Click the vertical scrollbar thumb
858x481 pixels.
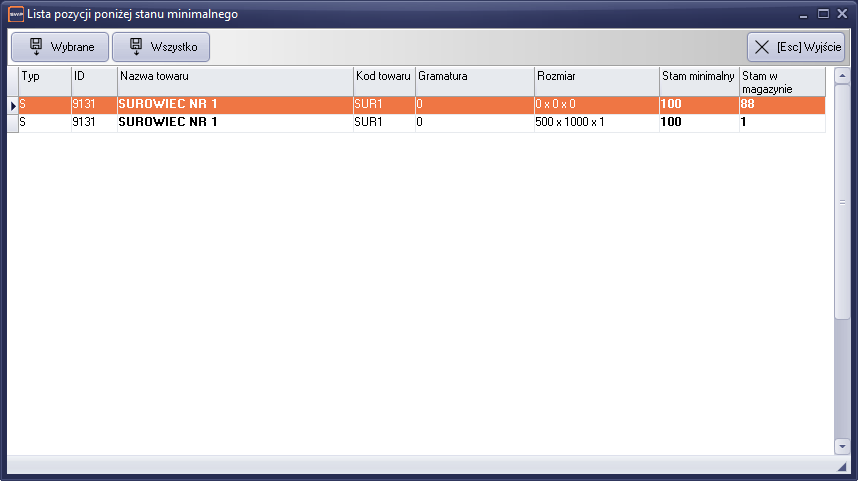[842, 200]
